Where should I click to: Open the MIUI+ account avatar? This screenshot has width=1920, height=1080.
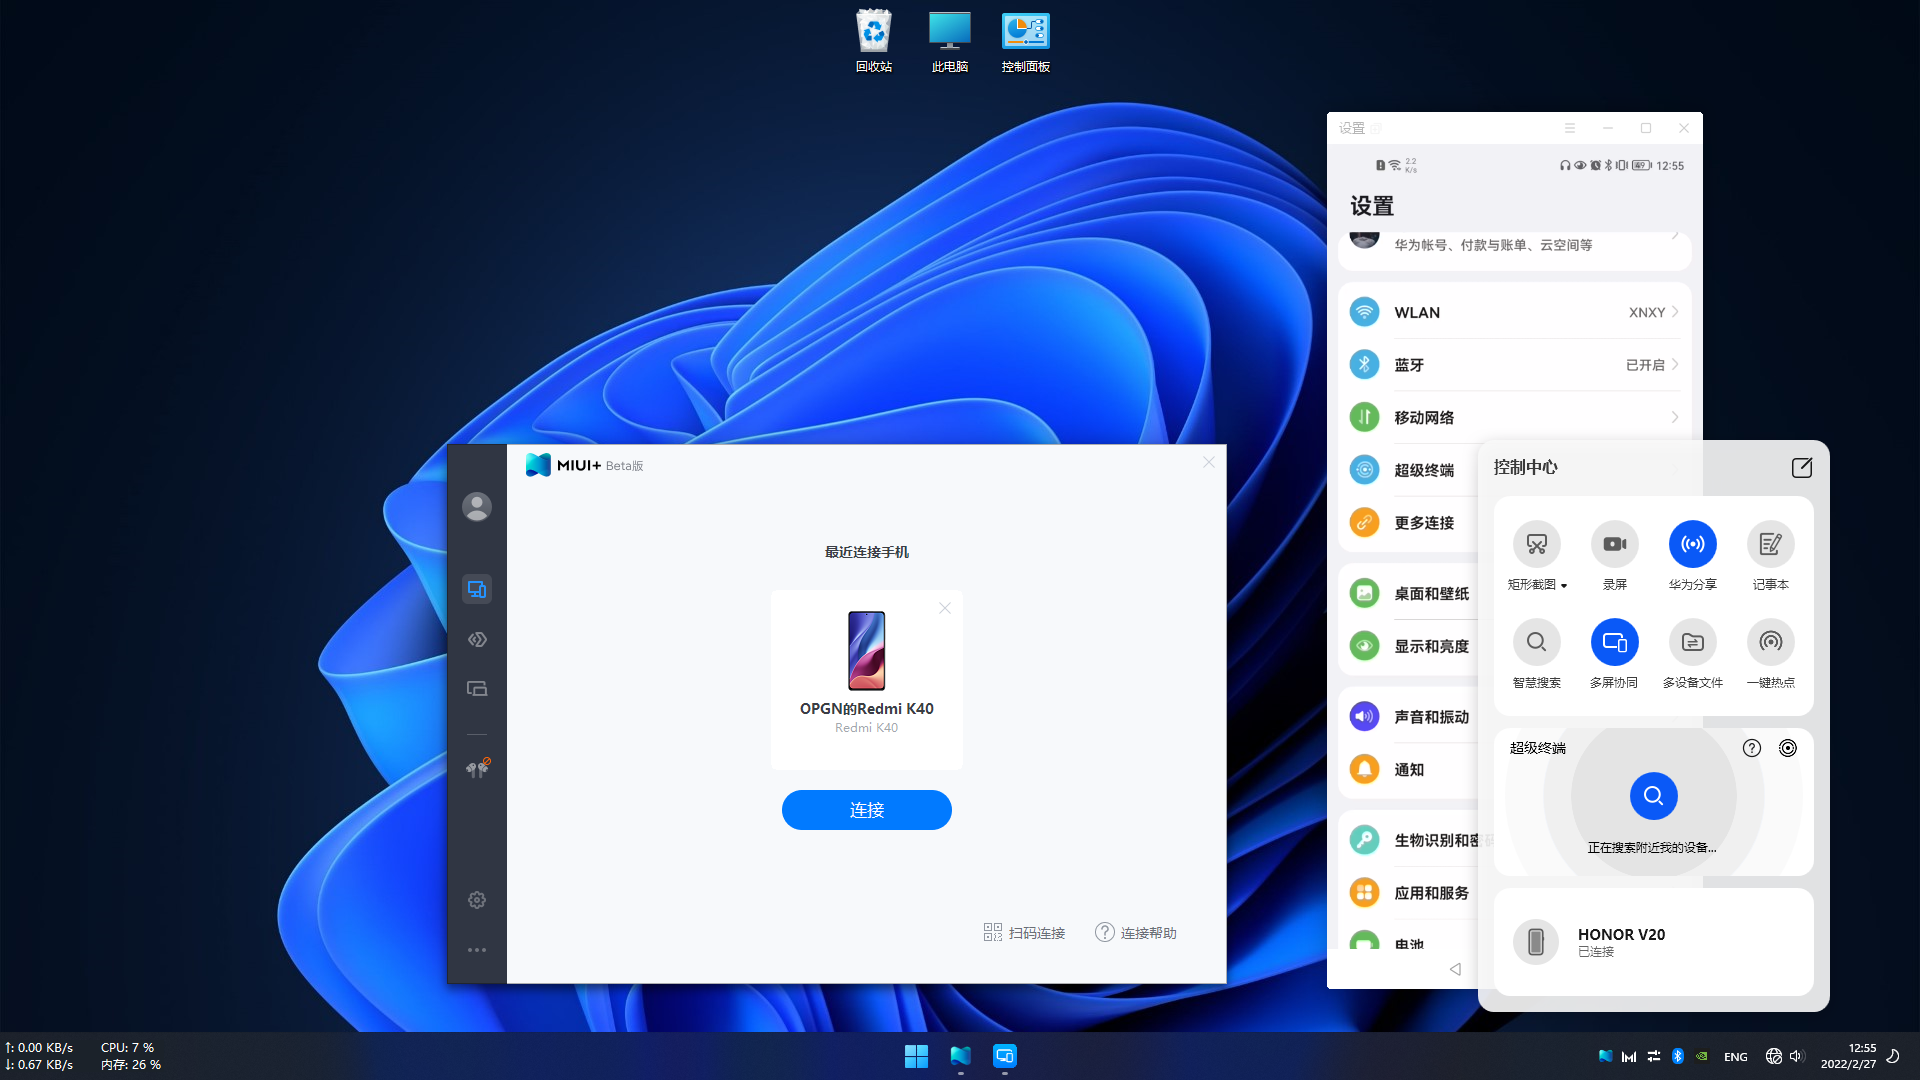(477, 507)
